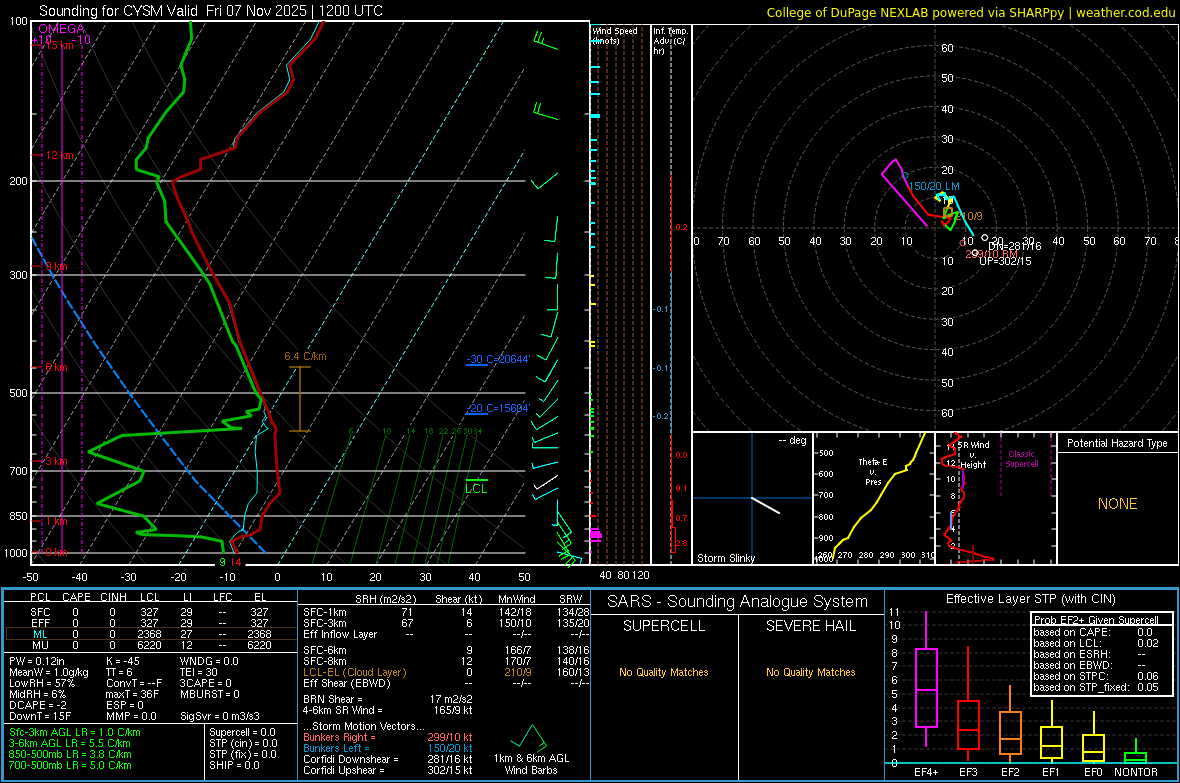Click the 'Classic Supercell' purple label

click(1022, 459)
